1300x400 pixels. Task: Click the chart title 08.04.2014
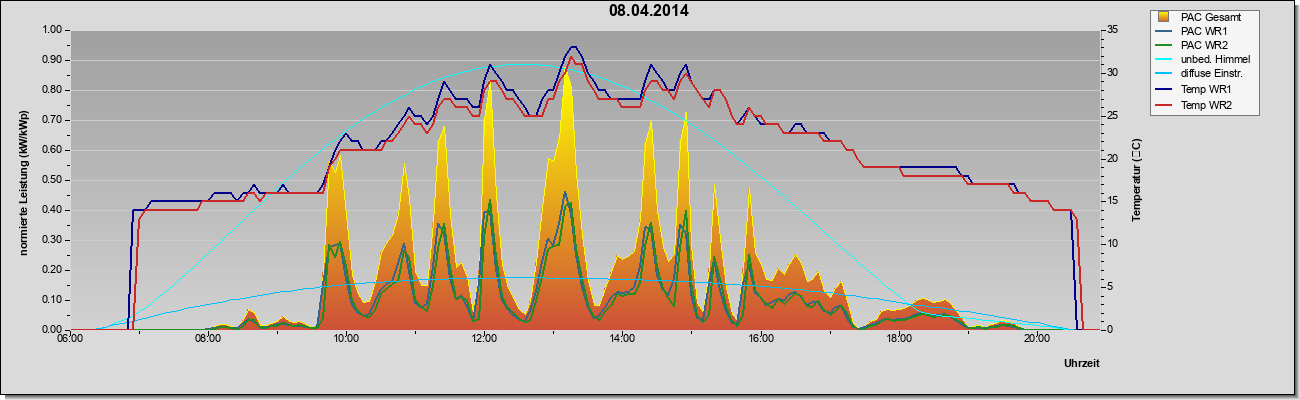click(x=649, y=11)
